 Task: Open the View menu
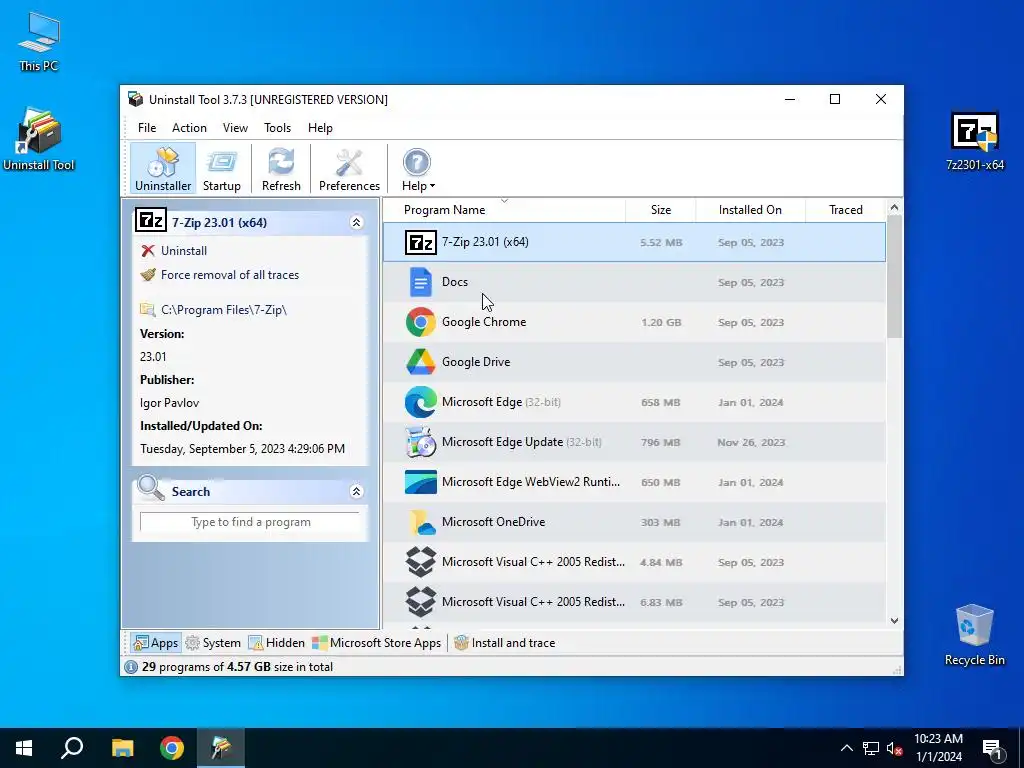pyautogui.click(x=235, y=128)
